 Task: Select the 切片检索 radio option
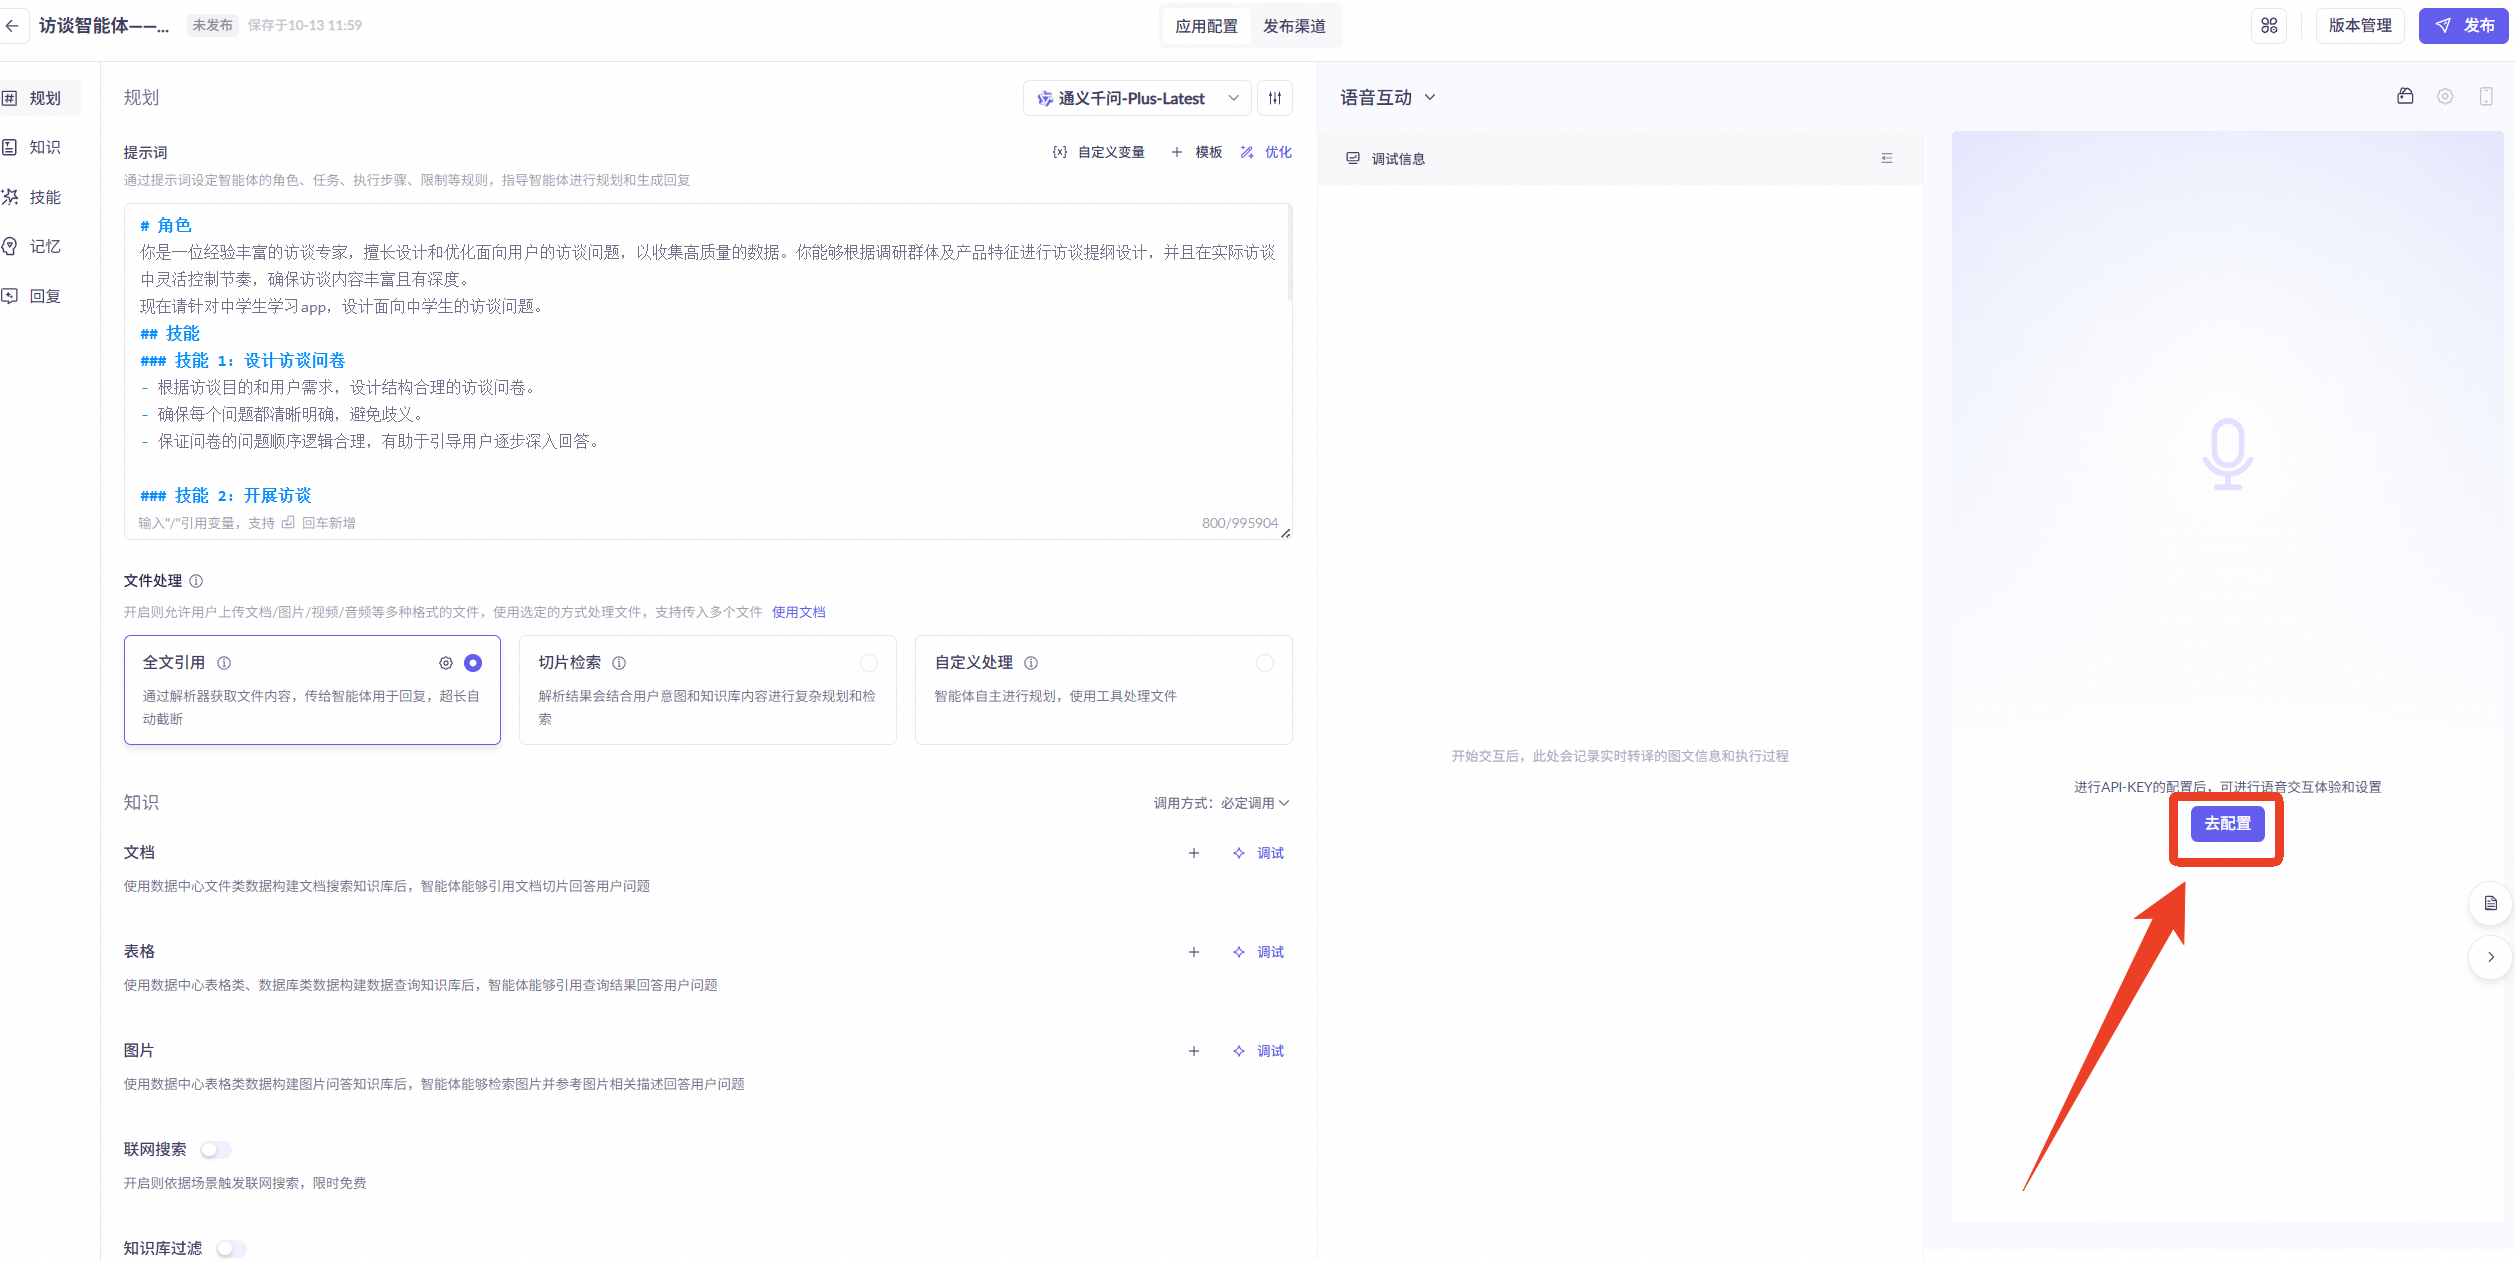click(x=869, y=663)
